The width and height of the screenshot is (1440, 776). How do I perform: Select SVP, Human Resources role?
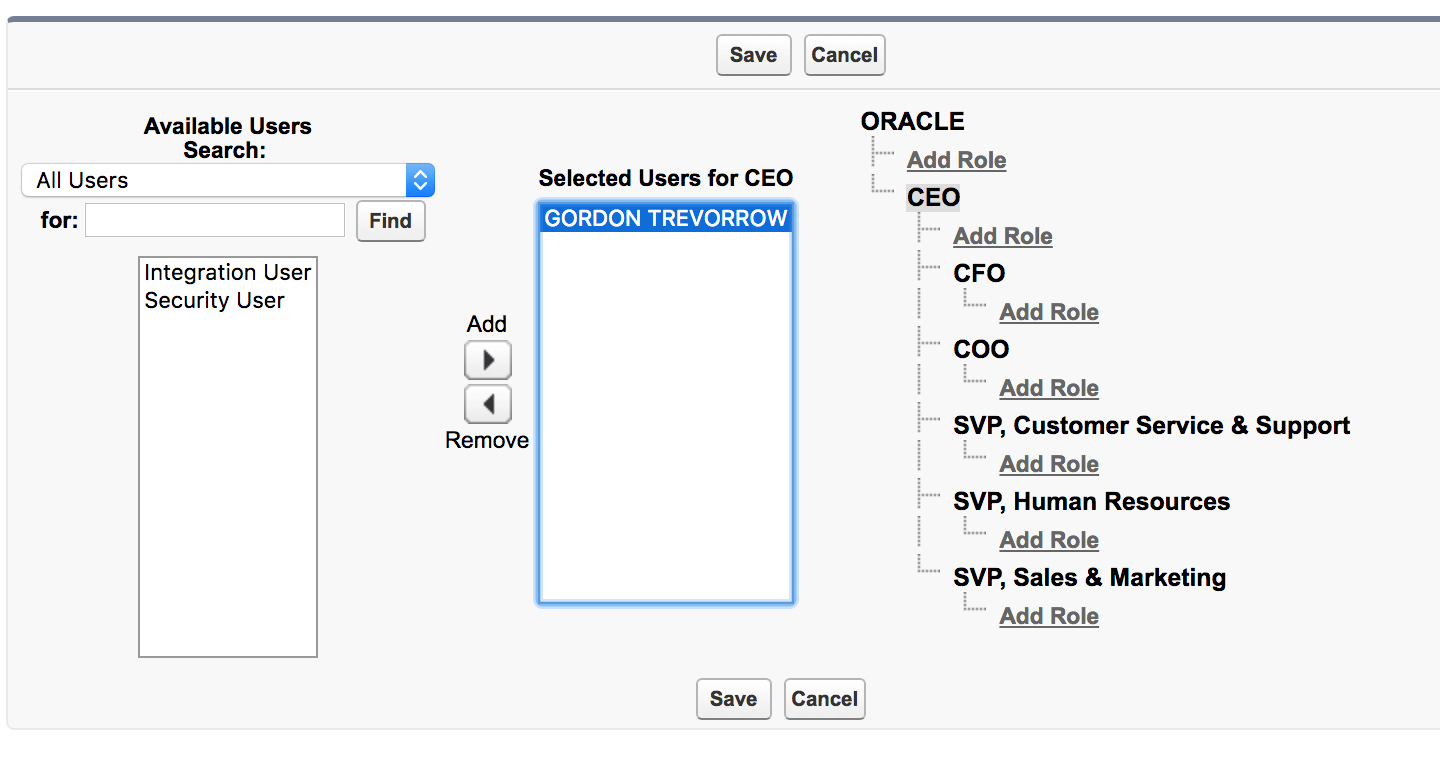point(1091,502)
